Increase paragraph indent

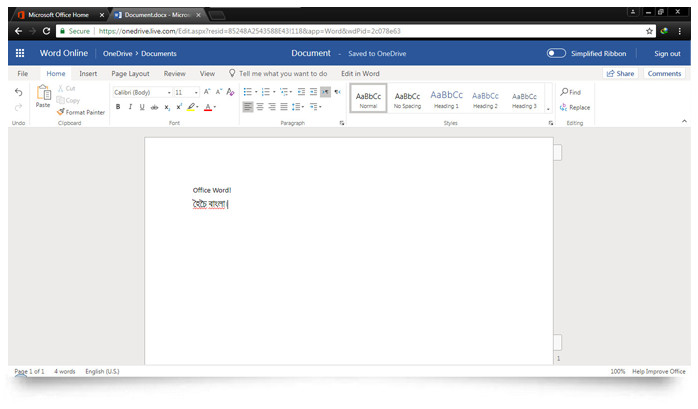click(x=313, y=92)
